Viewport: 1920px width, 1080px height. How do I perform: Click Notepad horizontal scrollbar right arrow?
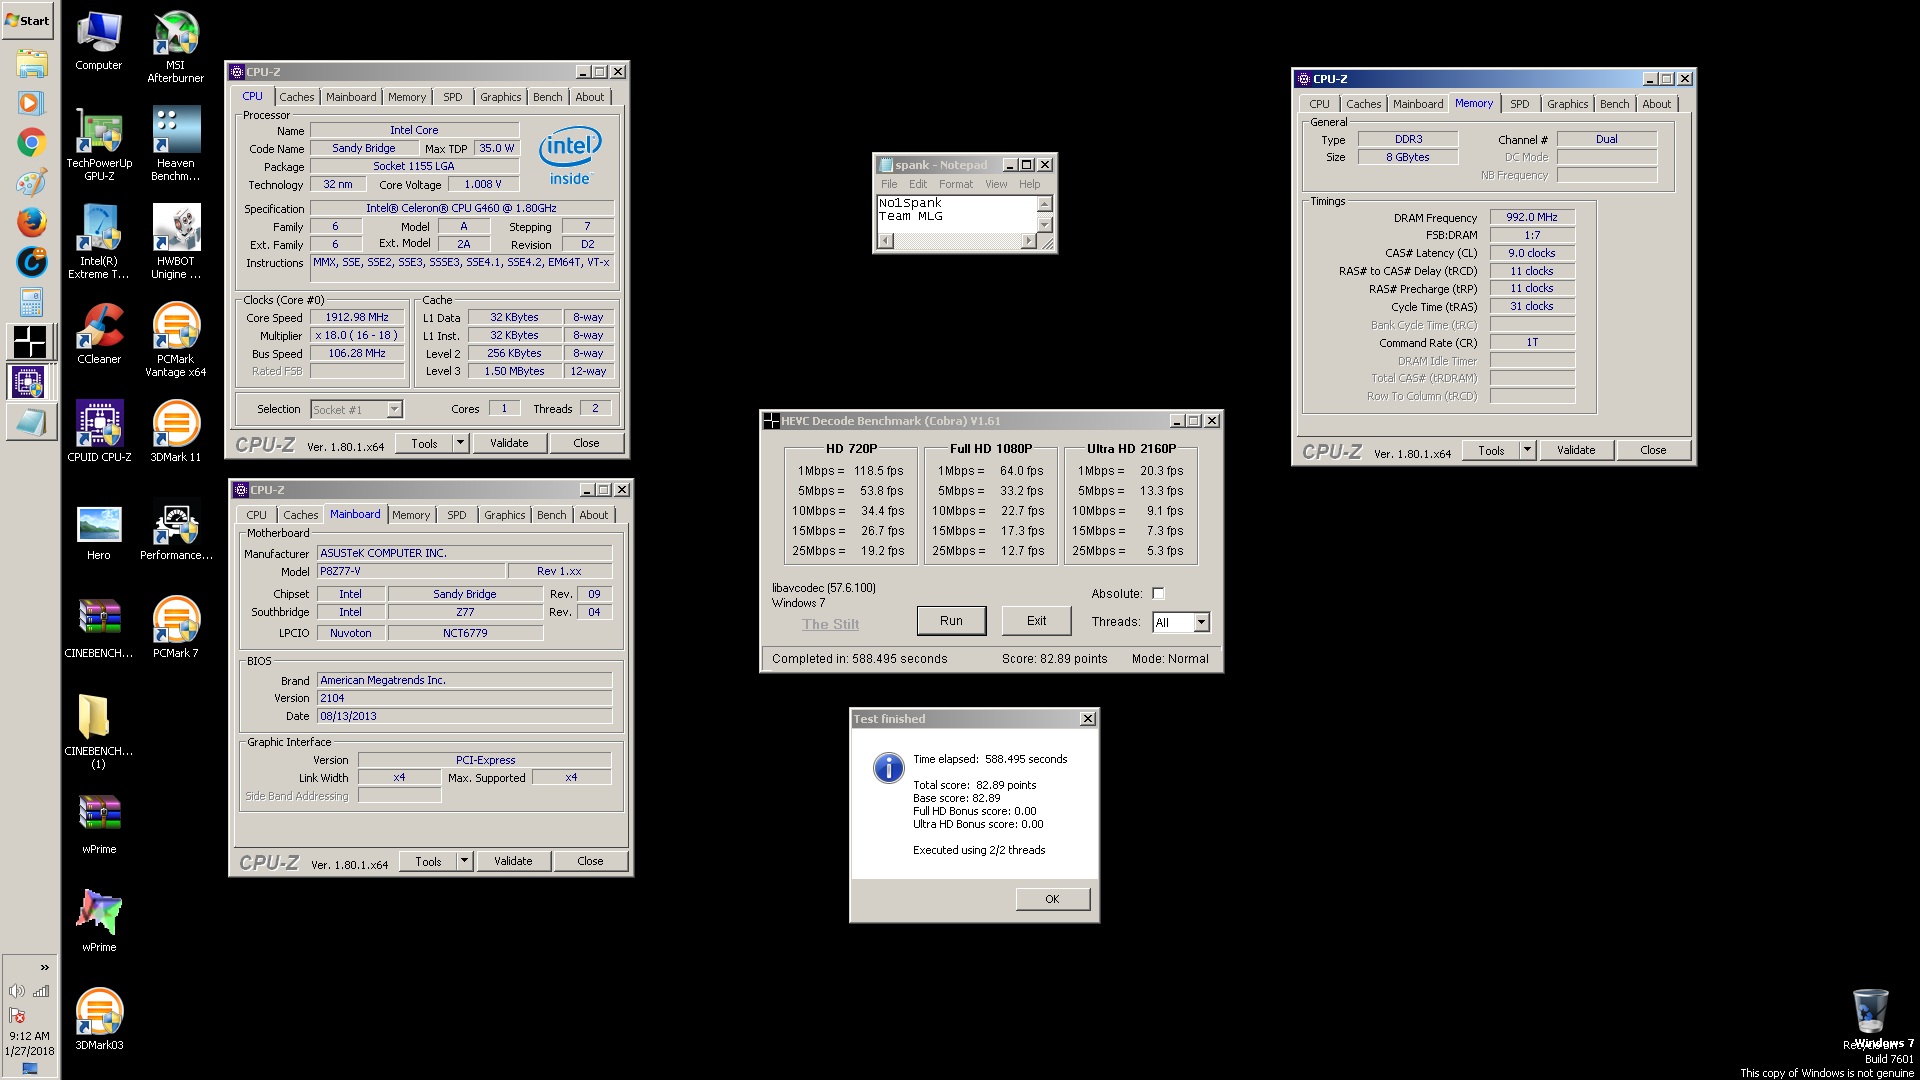click(1028, 241)
